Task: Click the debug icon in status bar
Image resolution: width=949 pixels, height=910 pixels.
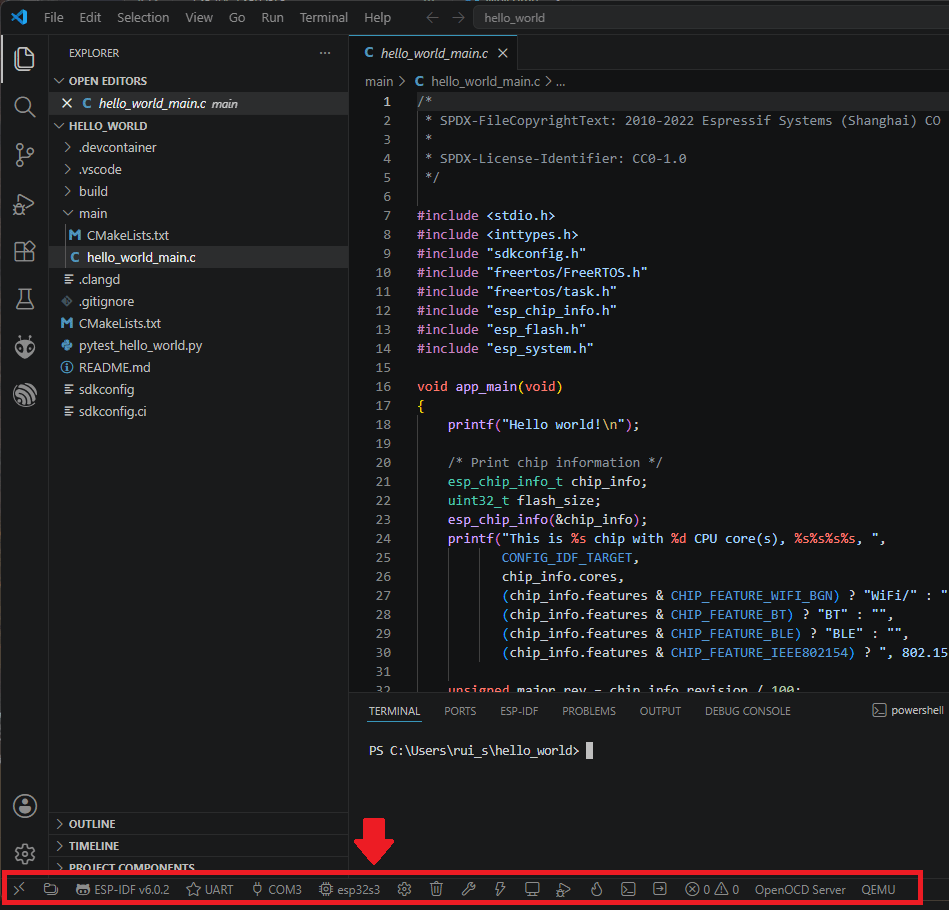Action: click(x=563, y=889)
